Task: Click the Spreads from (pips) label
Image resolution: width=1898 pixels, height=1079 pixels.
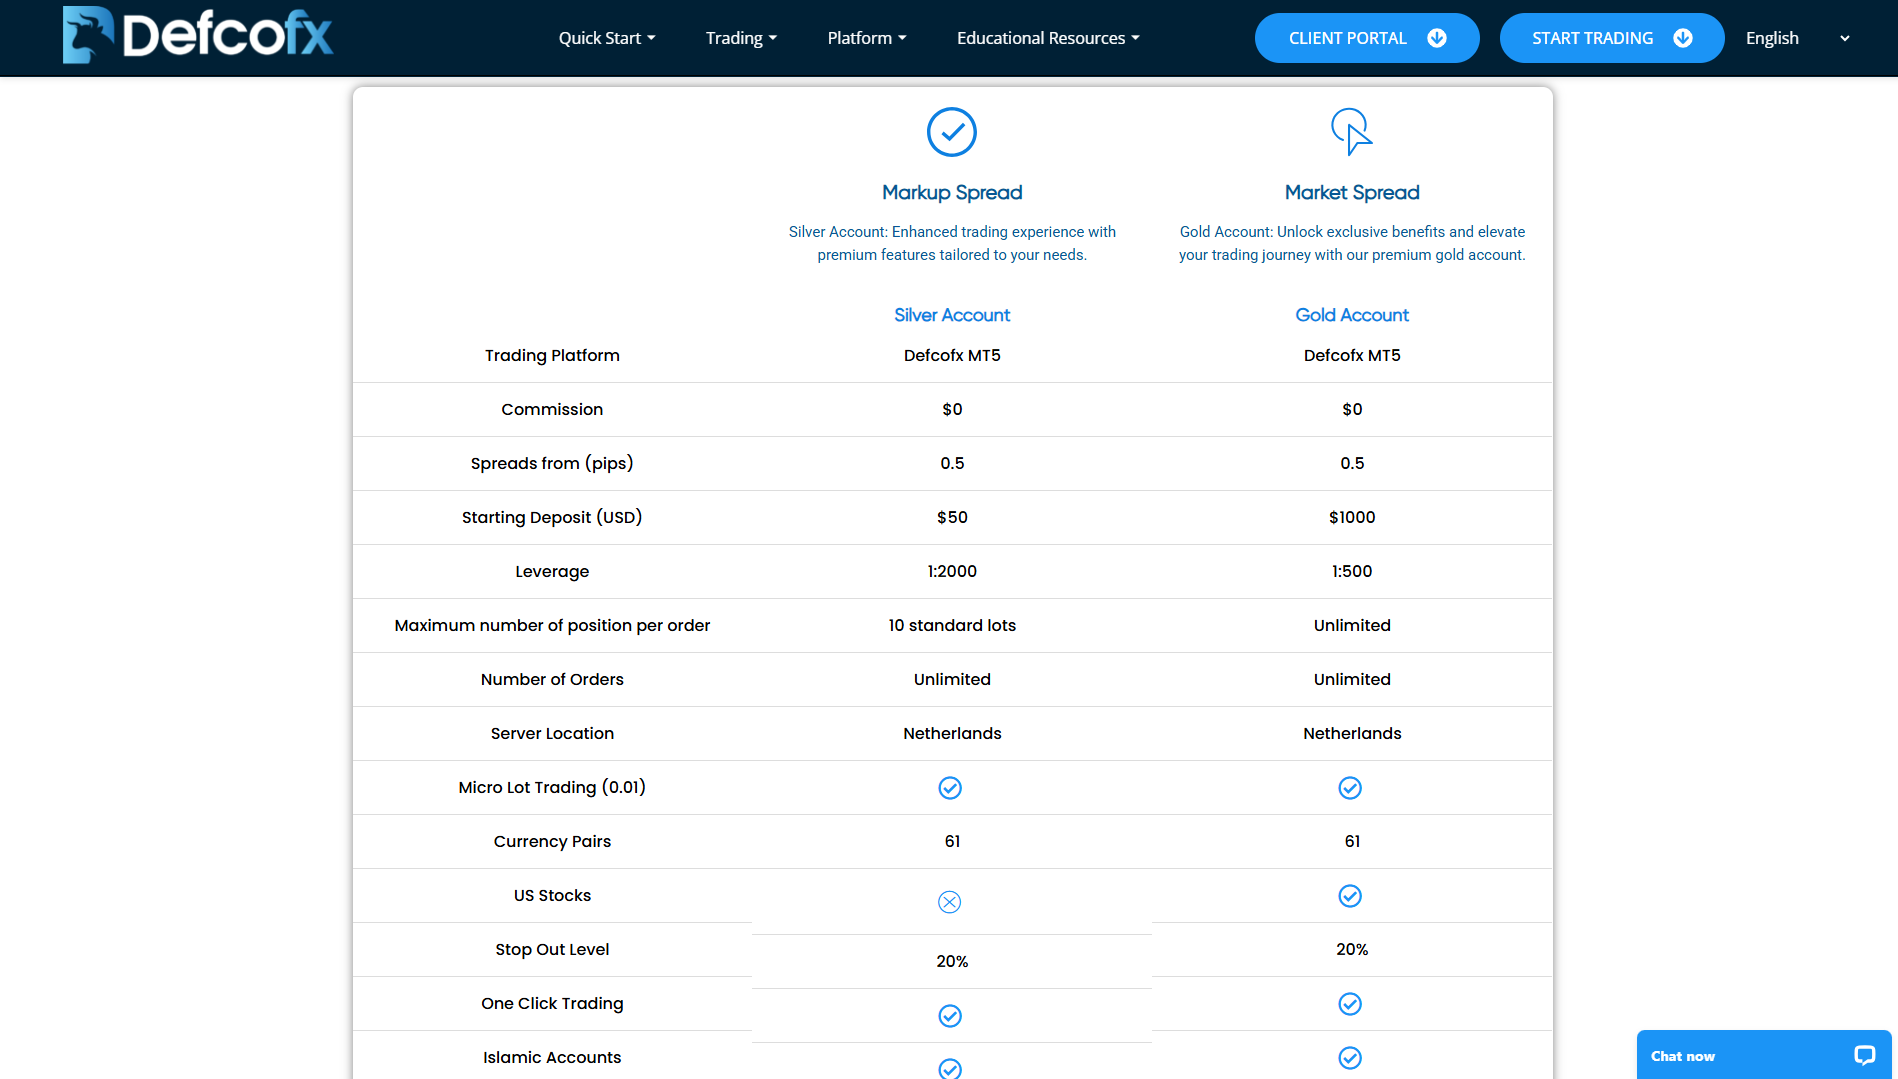Action: click(x=552, y=463)
